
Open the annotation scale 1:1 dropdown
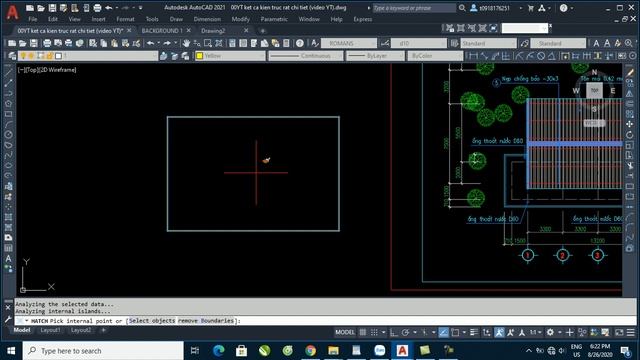coord(535,332)
